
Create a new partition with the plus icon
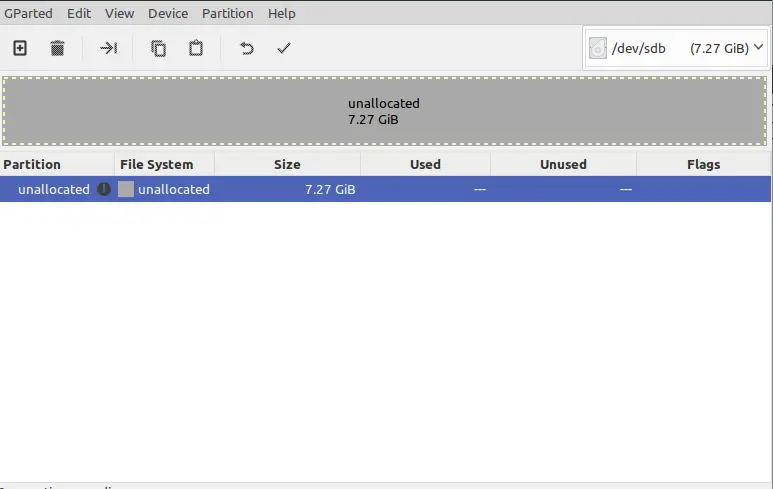(x=20, y=48)
